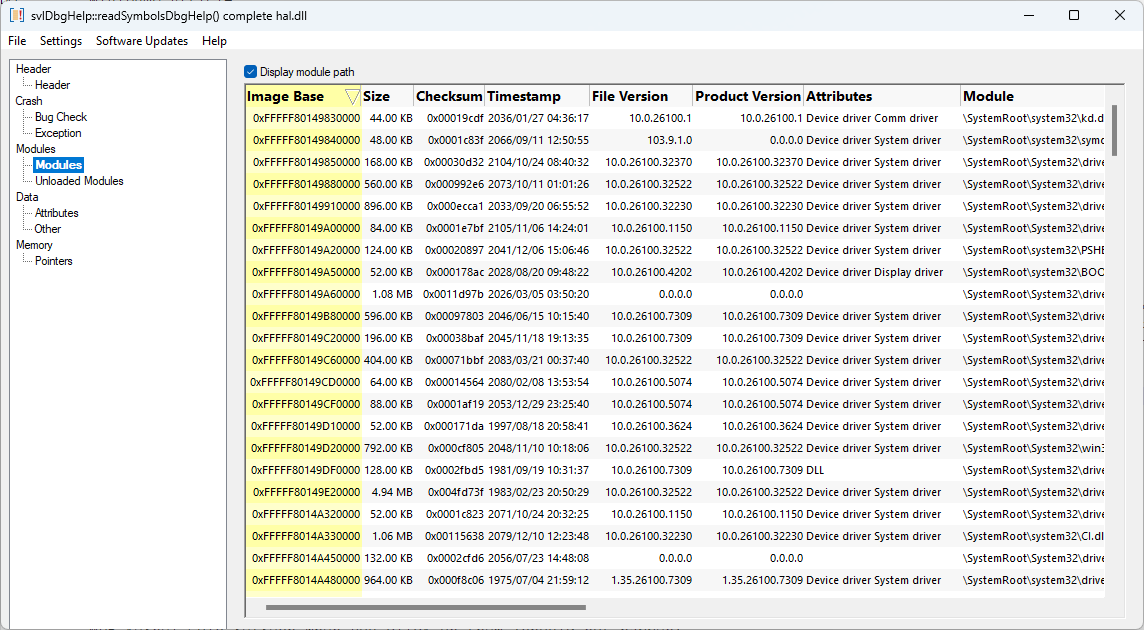Click the Image Base sort arrow
Screen dimensions: 1144x630
click(x=351, y=95)
